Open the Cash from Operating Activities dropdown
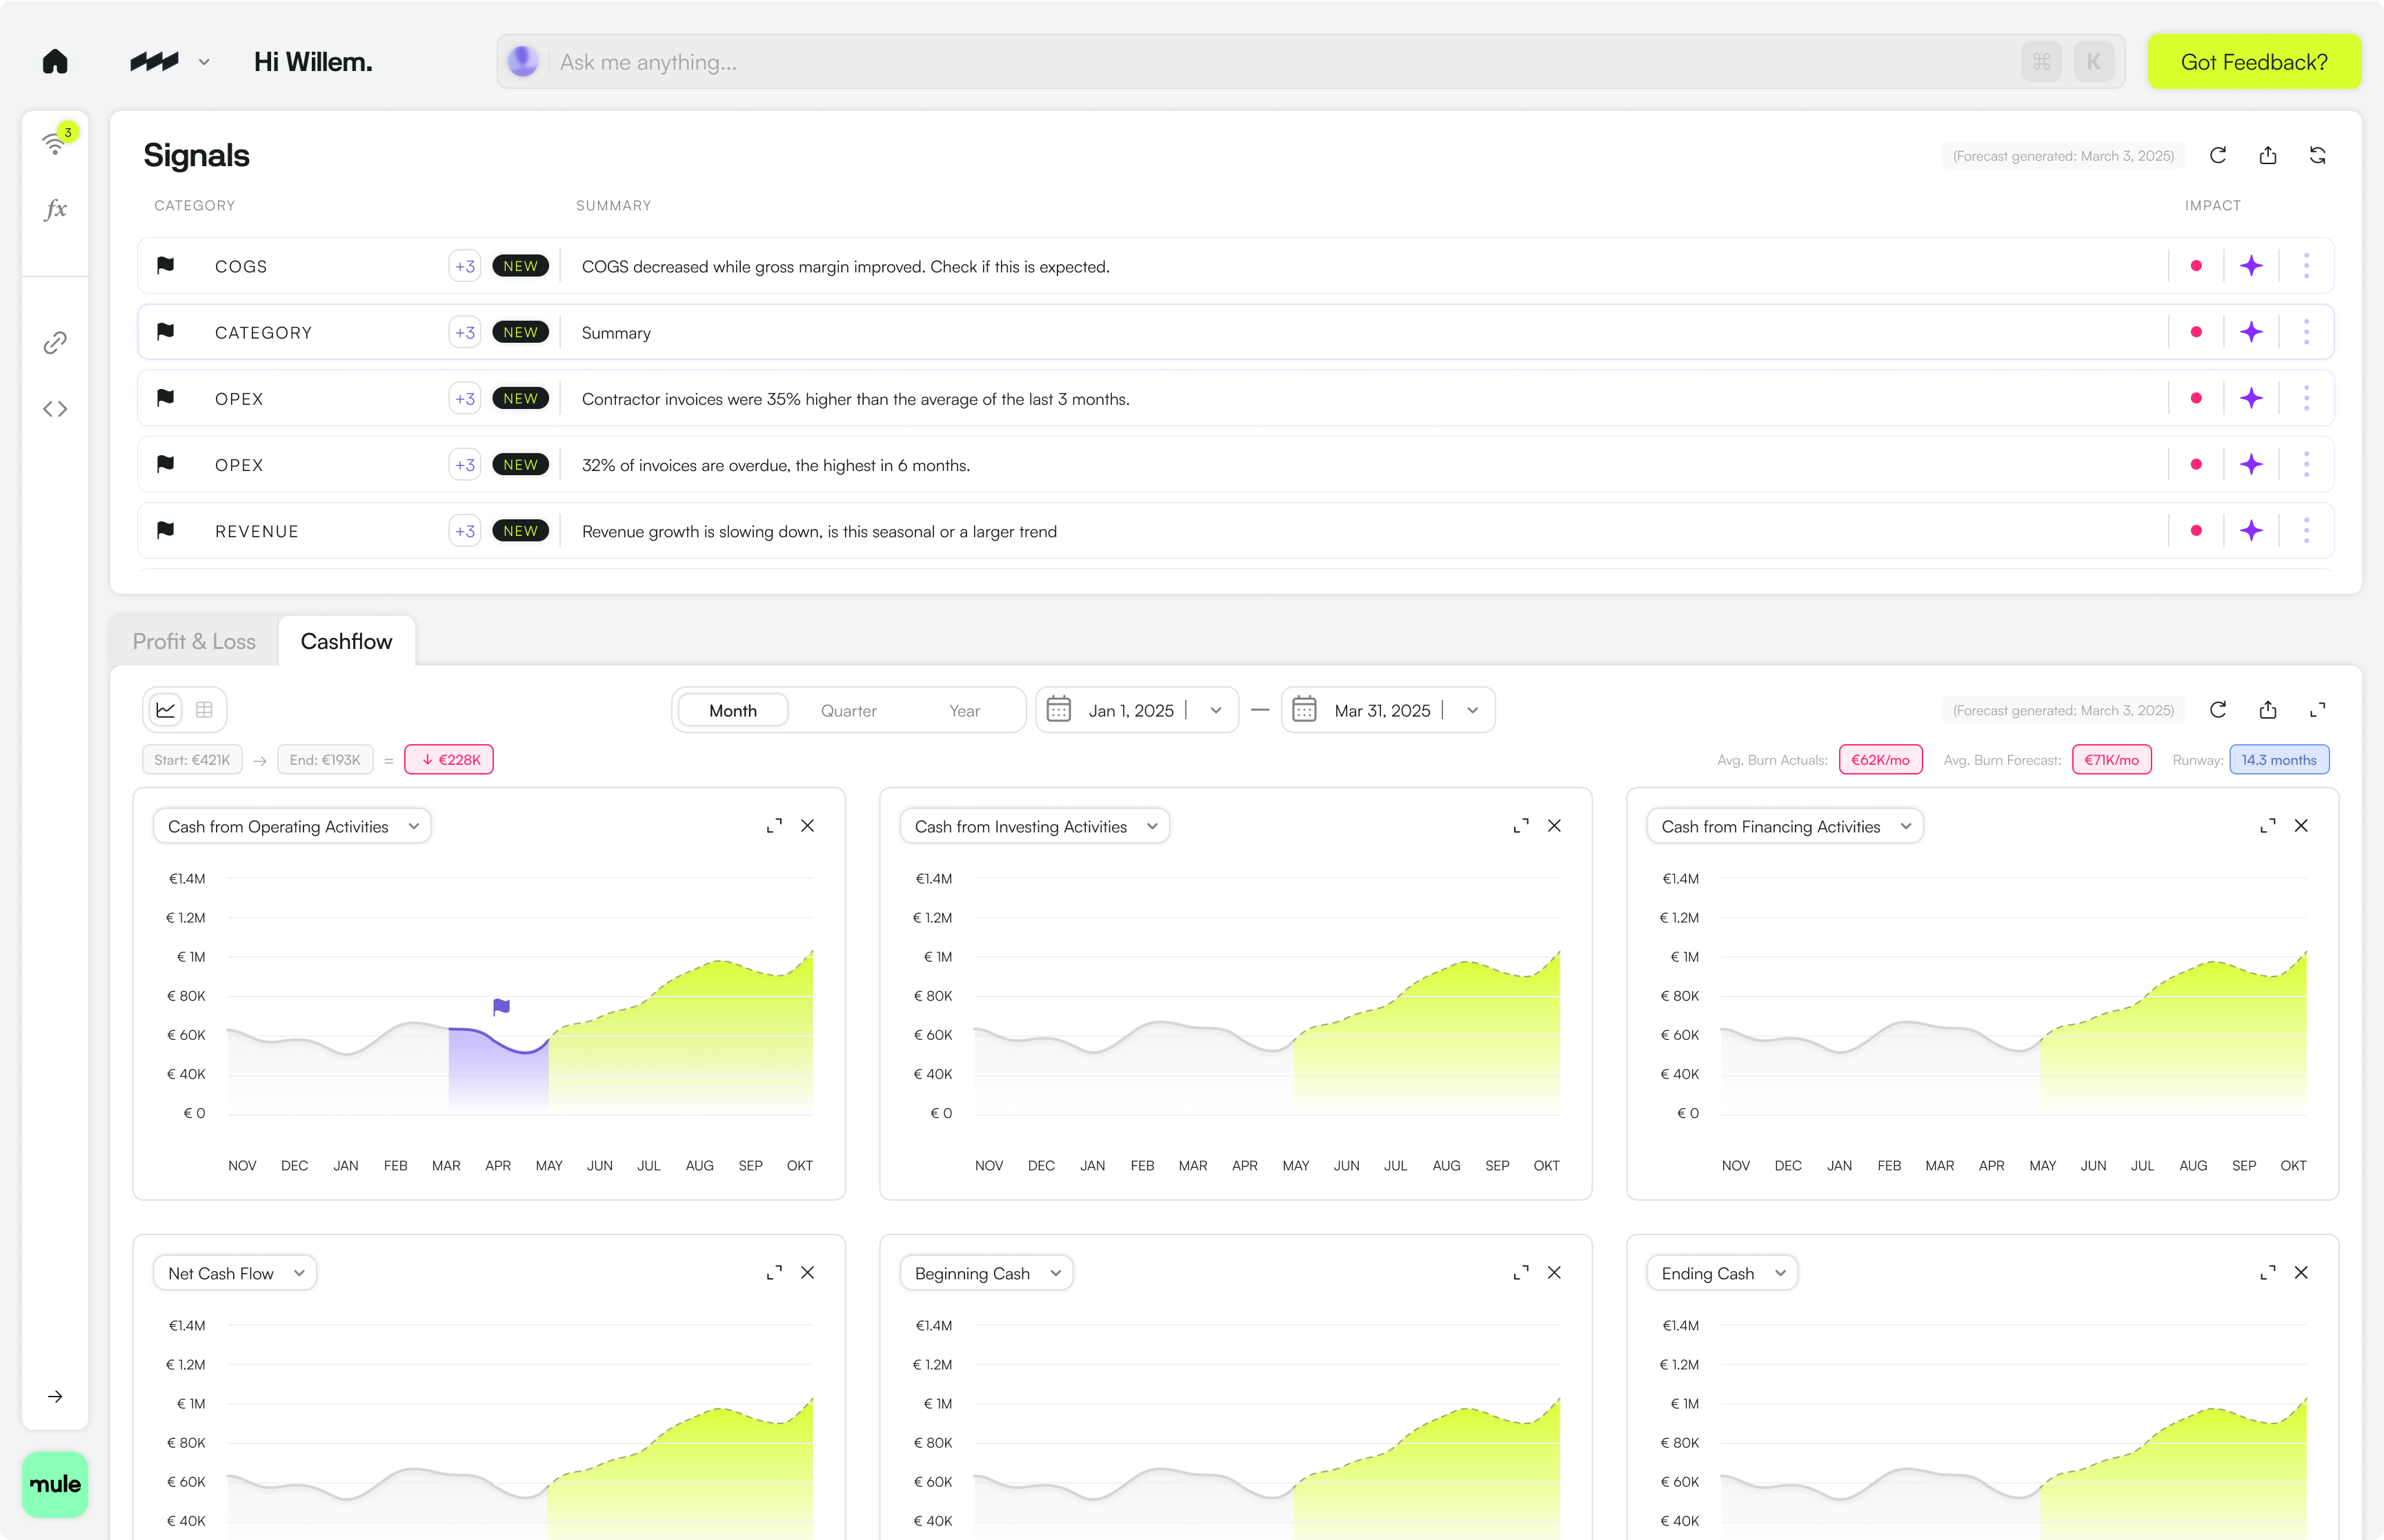Viewport: 2384px width, 1540px height. [292, 826]
